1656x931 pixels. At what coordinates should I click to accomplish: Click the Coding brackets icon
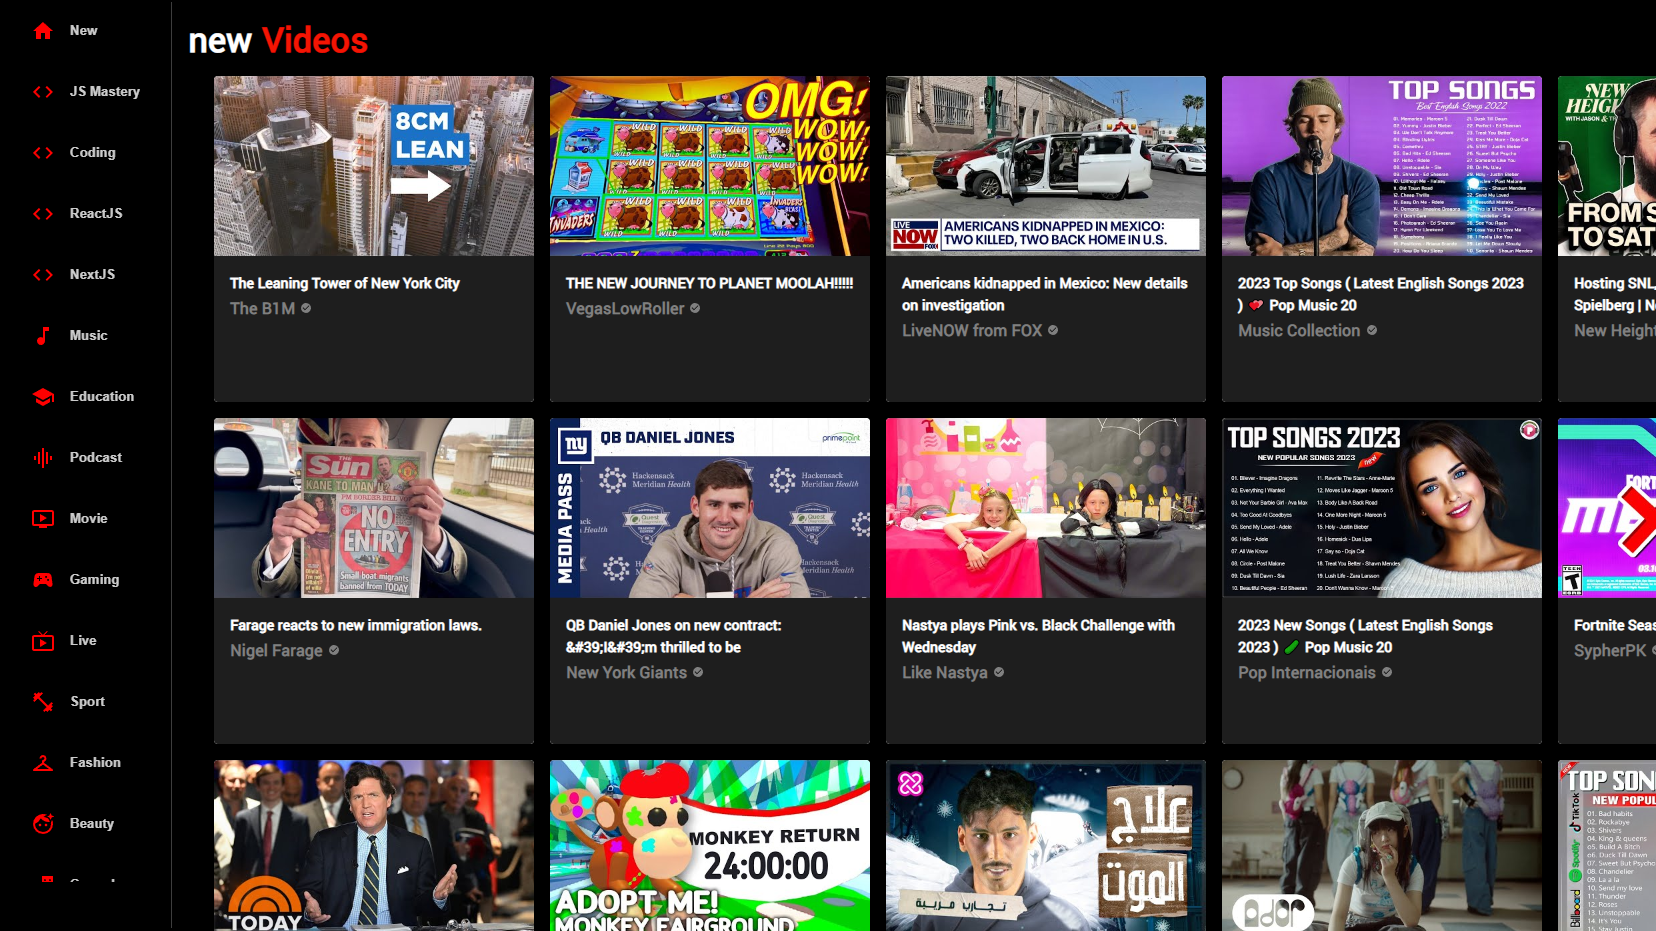point(41,152)
